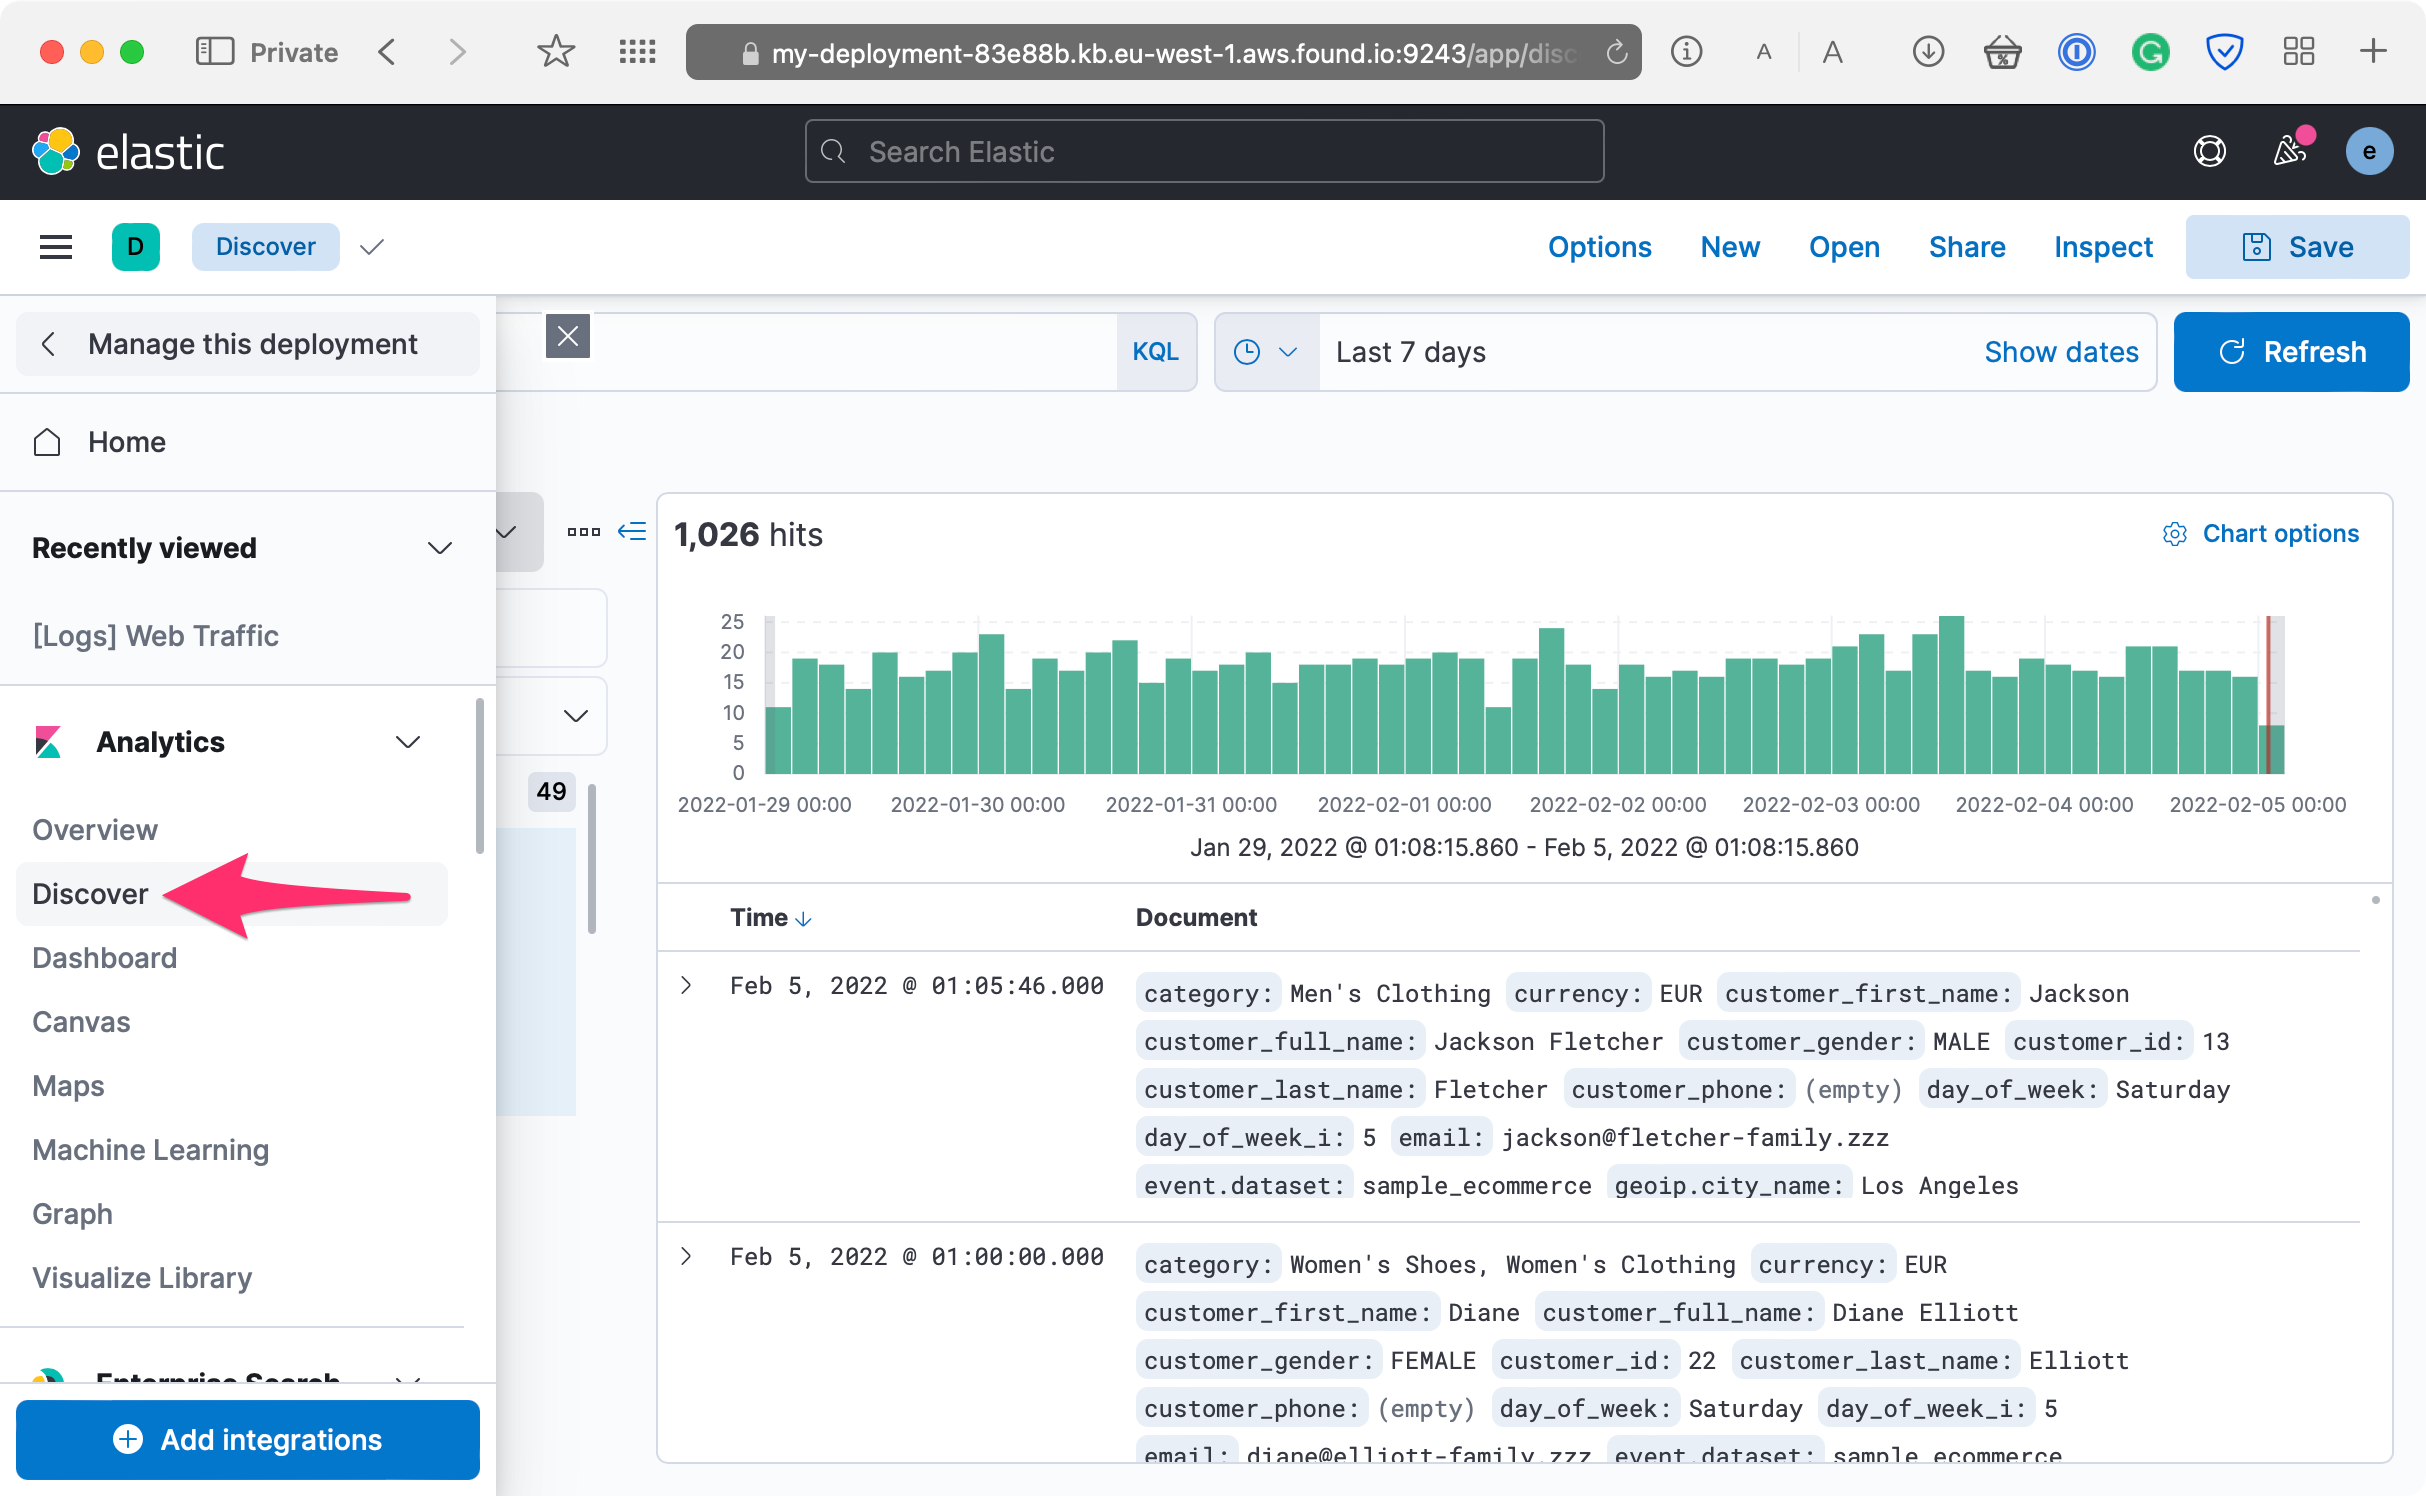Click the hide sidebar arrow icon
The height and width of the screenshot is (1496, 2426).
[x=632, y=532]
